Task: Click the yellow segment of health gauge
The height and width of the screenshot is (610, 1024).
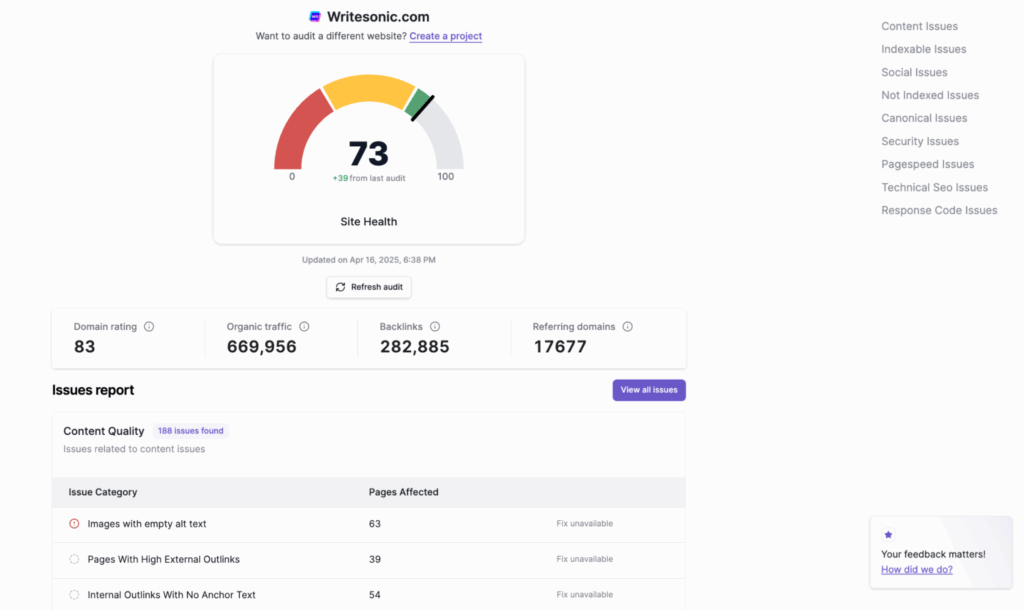Action: tap(369, 89)
